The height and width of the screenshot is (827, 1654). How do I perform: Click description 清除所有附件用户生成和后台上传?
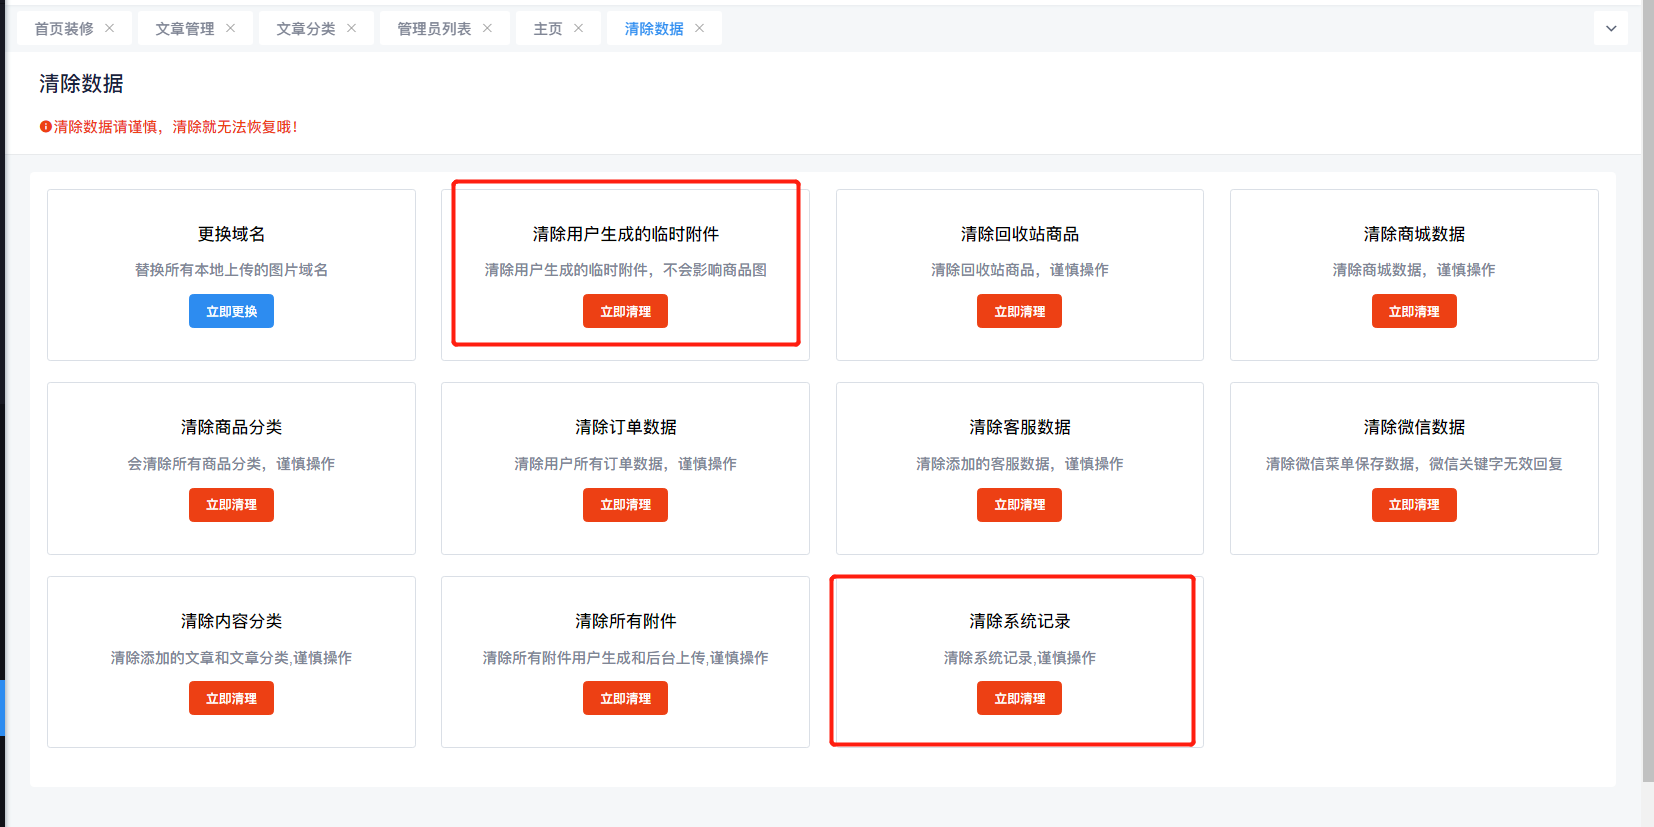coord(594,658)
